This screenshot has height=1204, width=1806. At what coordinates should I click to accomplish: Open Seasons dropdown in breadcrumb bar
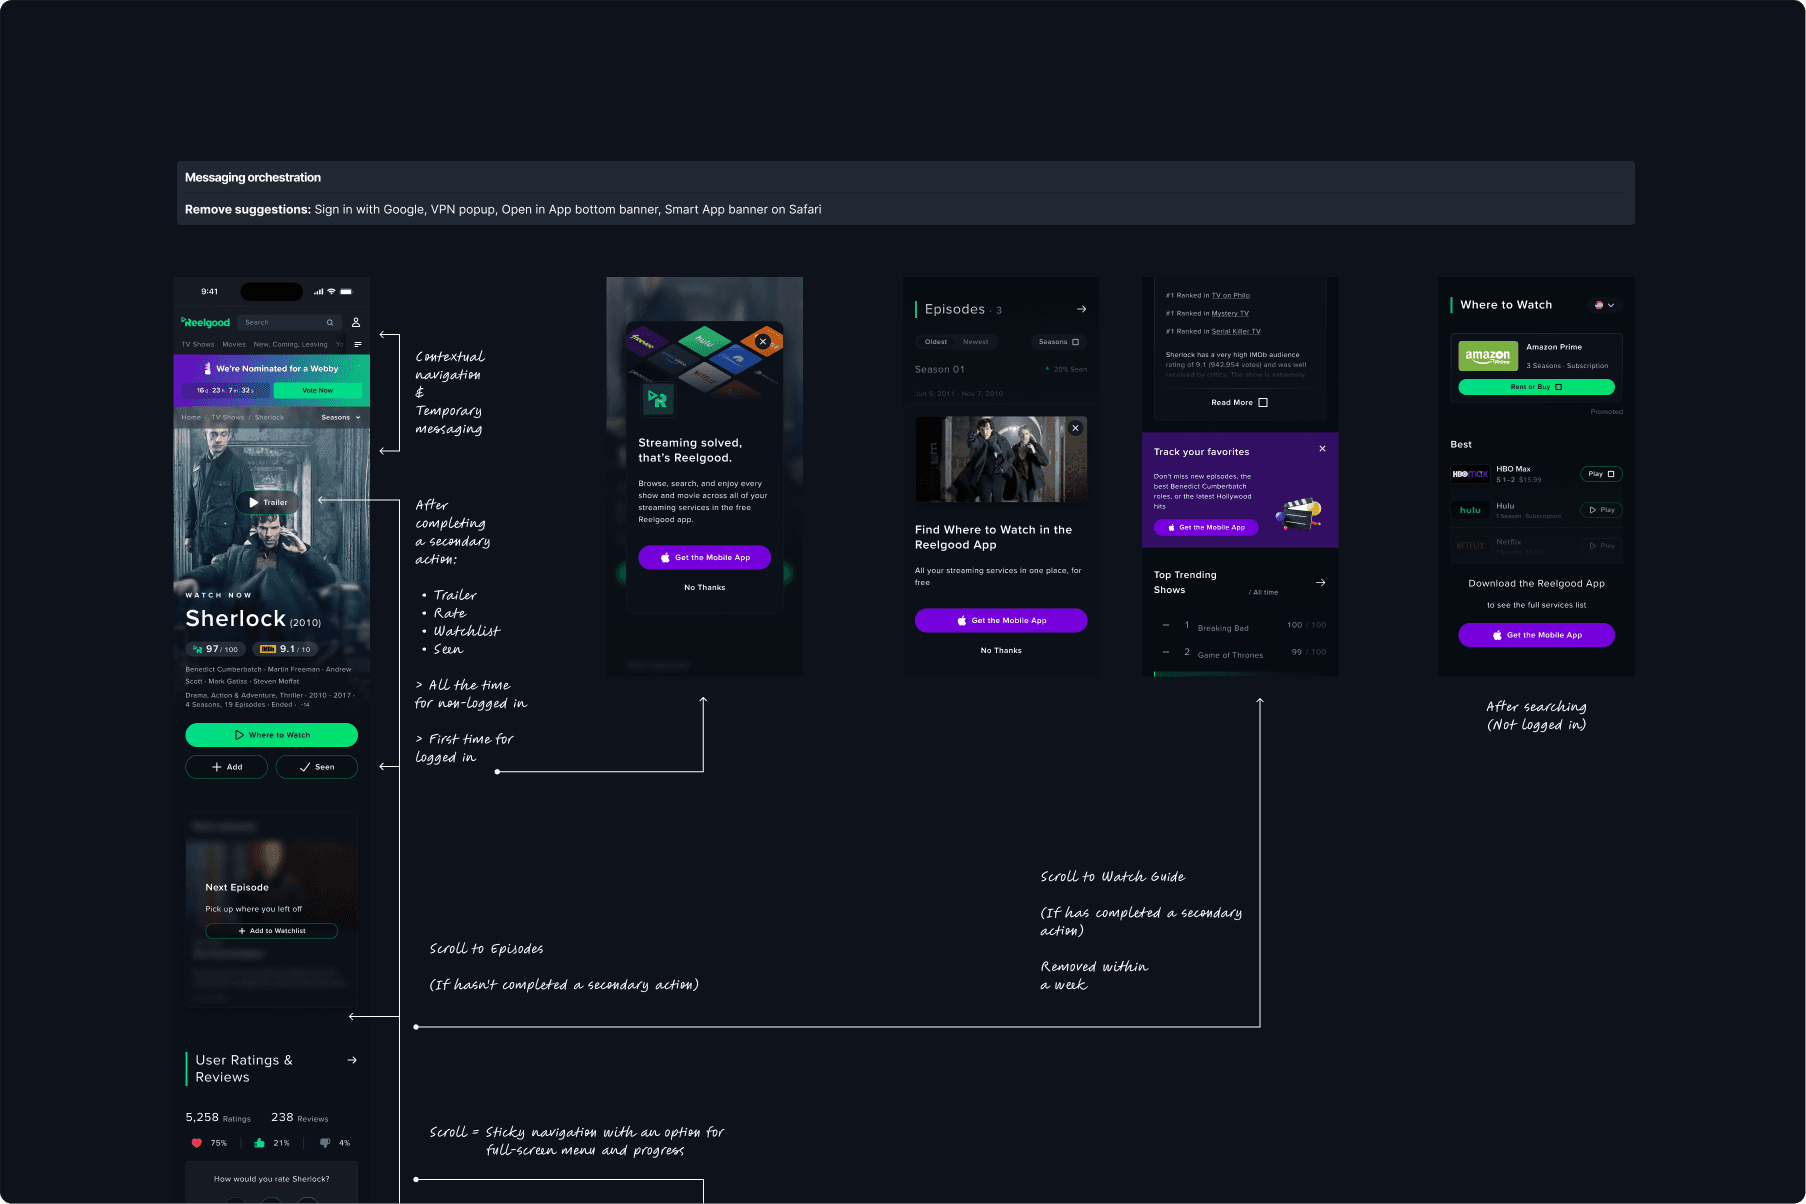click(341, 417)
